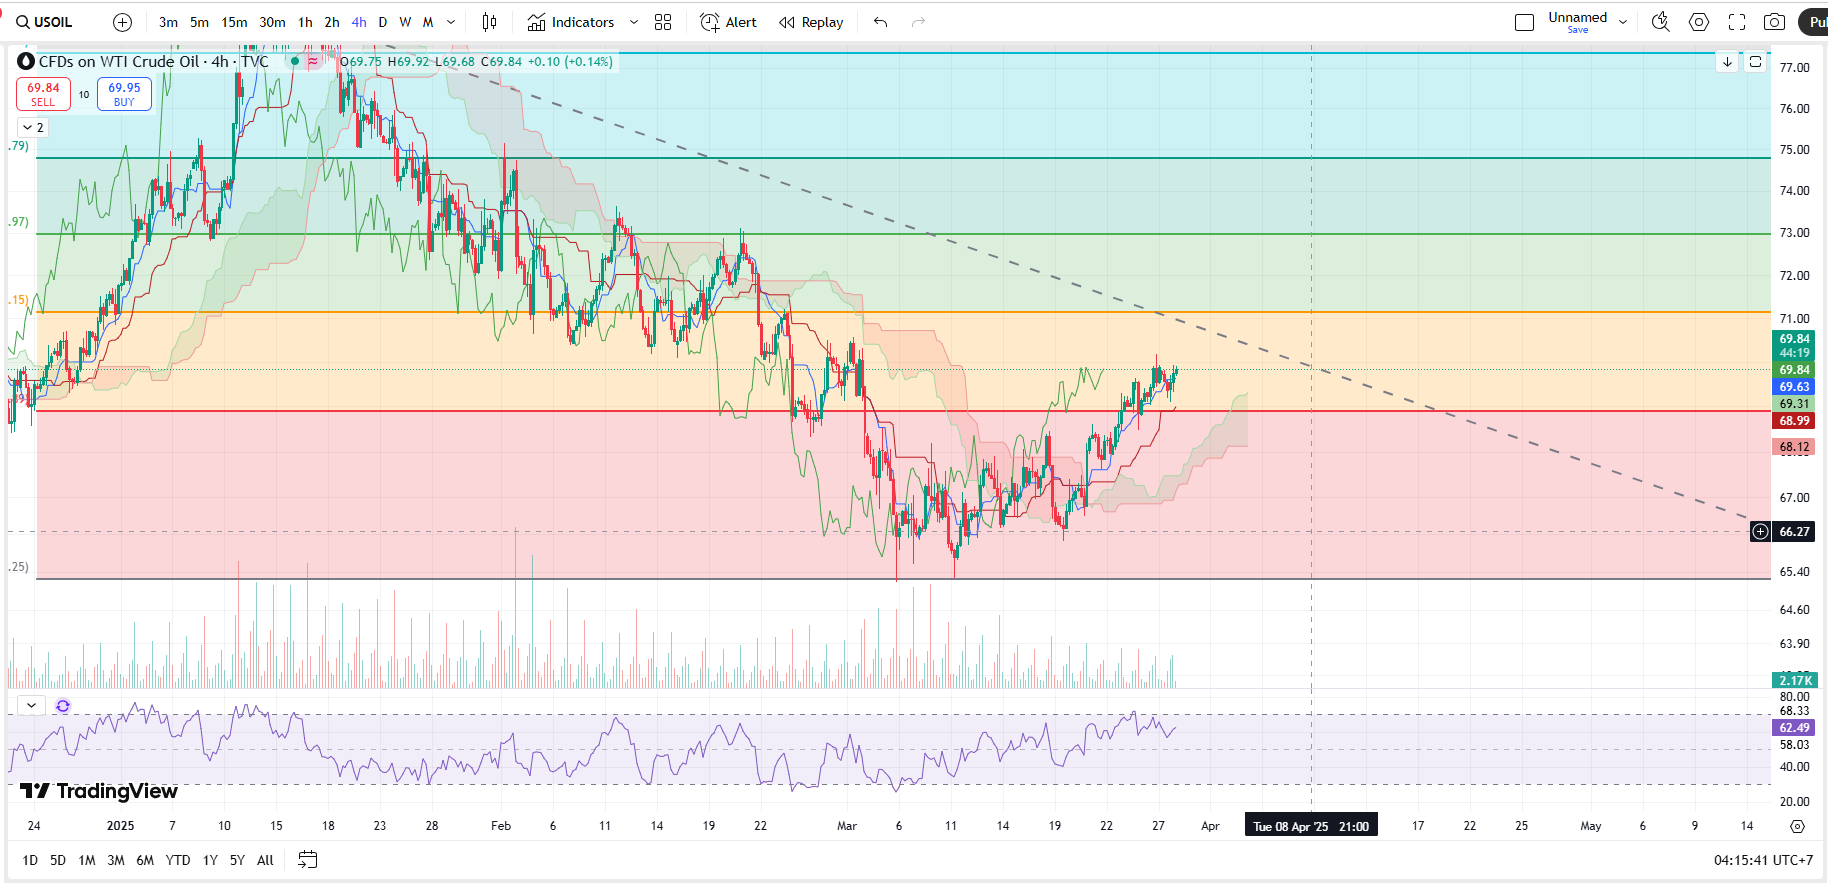The height and width of the screenshot is (883, 1828).
Task: Undo the last chart action
Action: pyautogui.click(x=880, y=22)
